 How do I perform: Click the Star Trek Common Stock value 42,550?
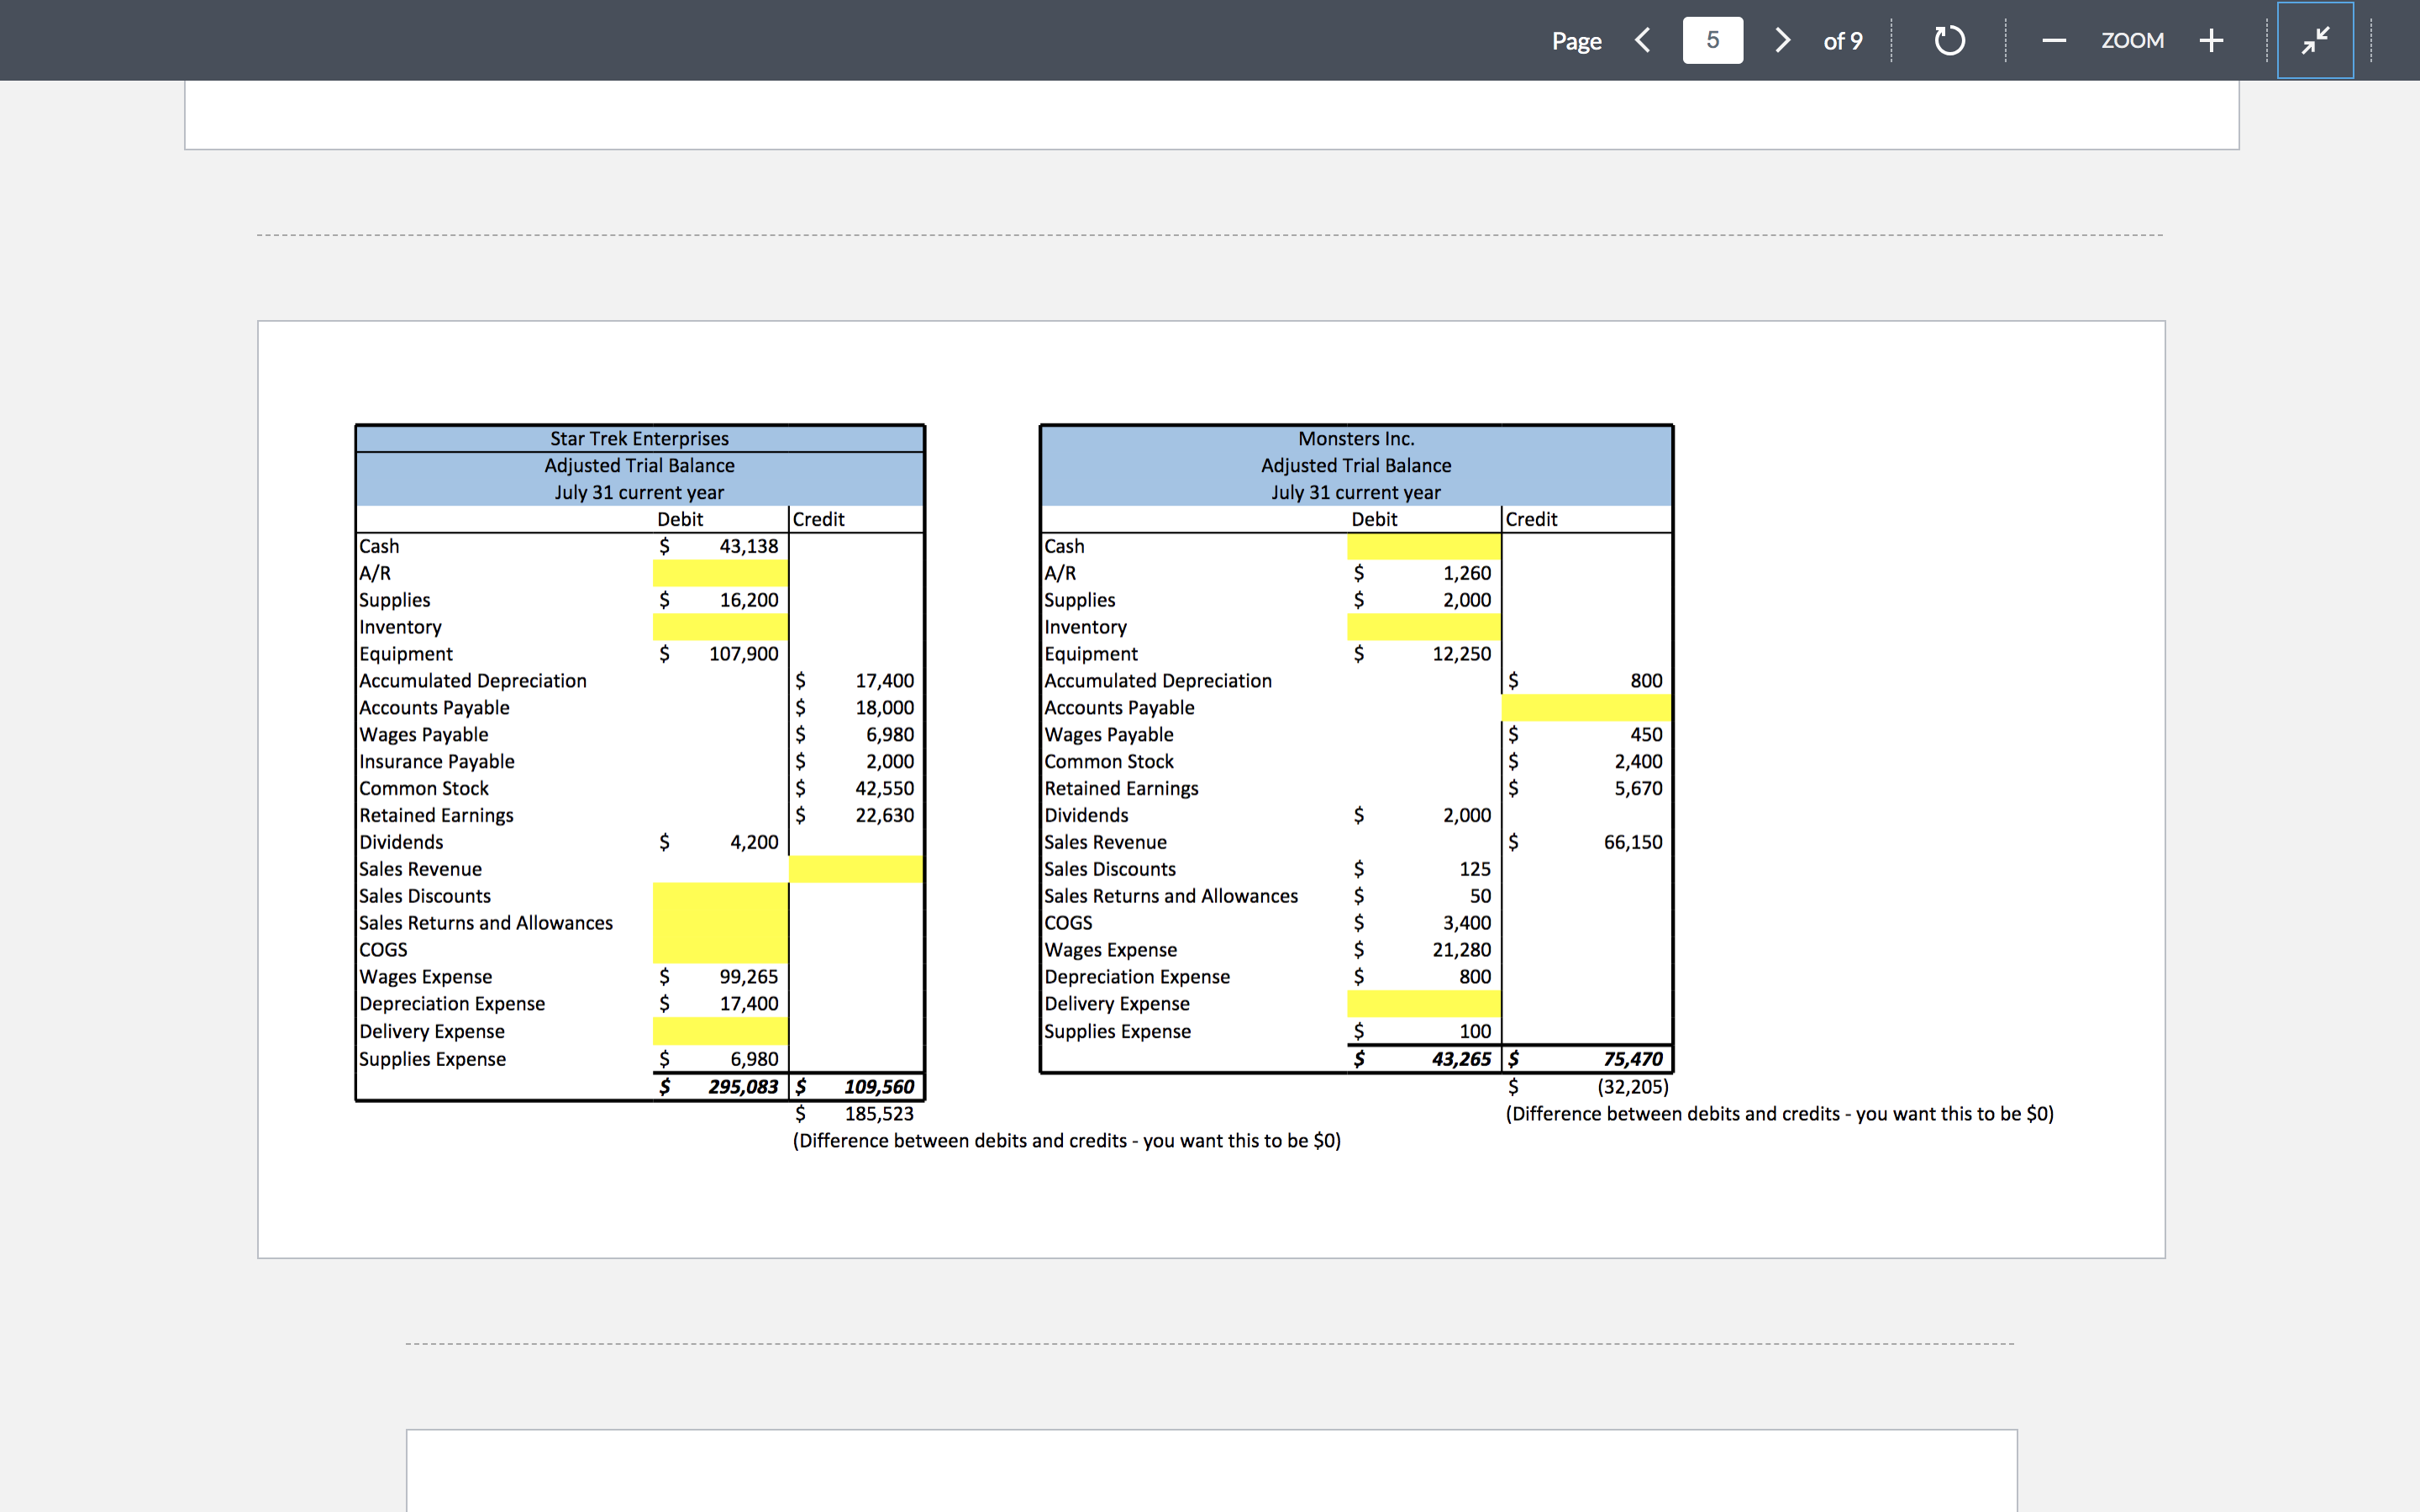click(x=884, y=789)
